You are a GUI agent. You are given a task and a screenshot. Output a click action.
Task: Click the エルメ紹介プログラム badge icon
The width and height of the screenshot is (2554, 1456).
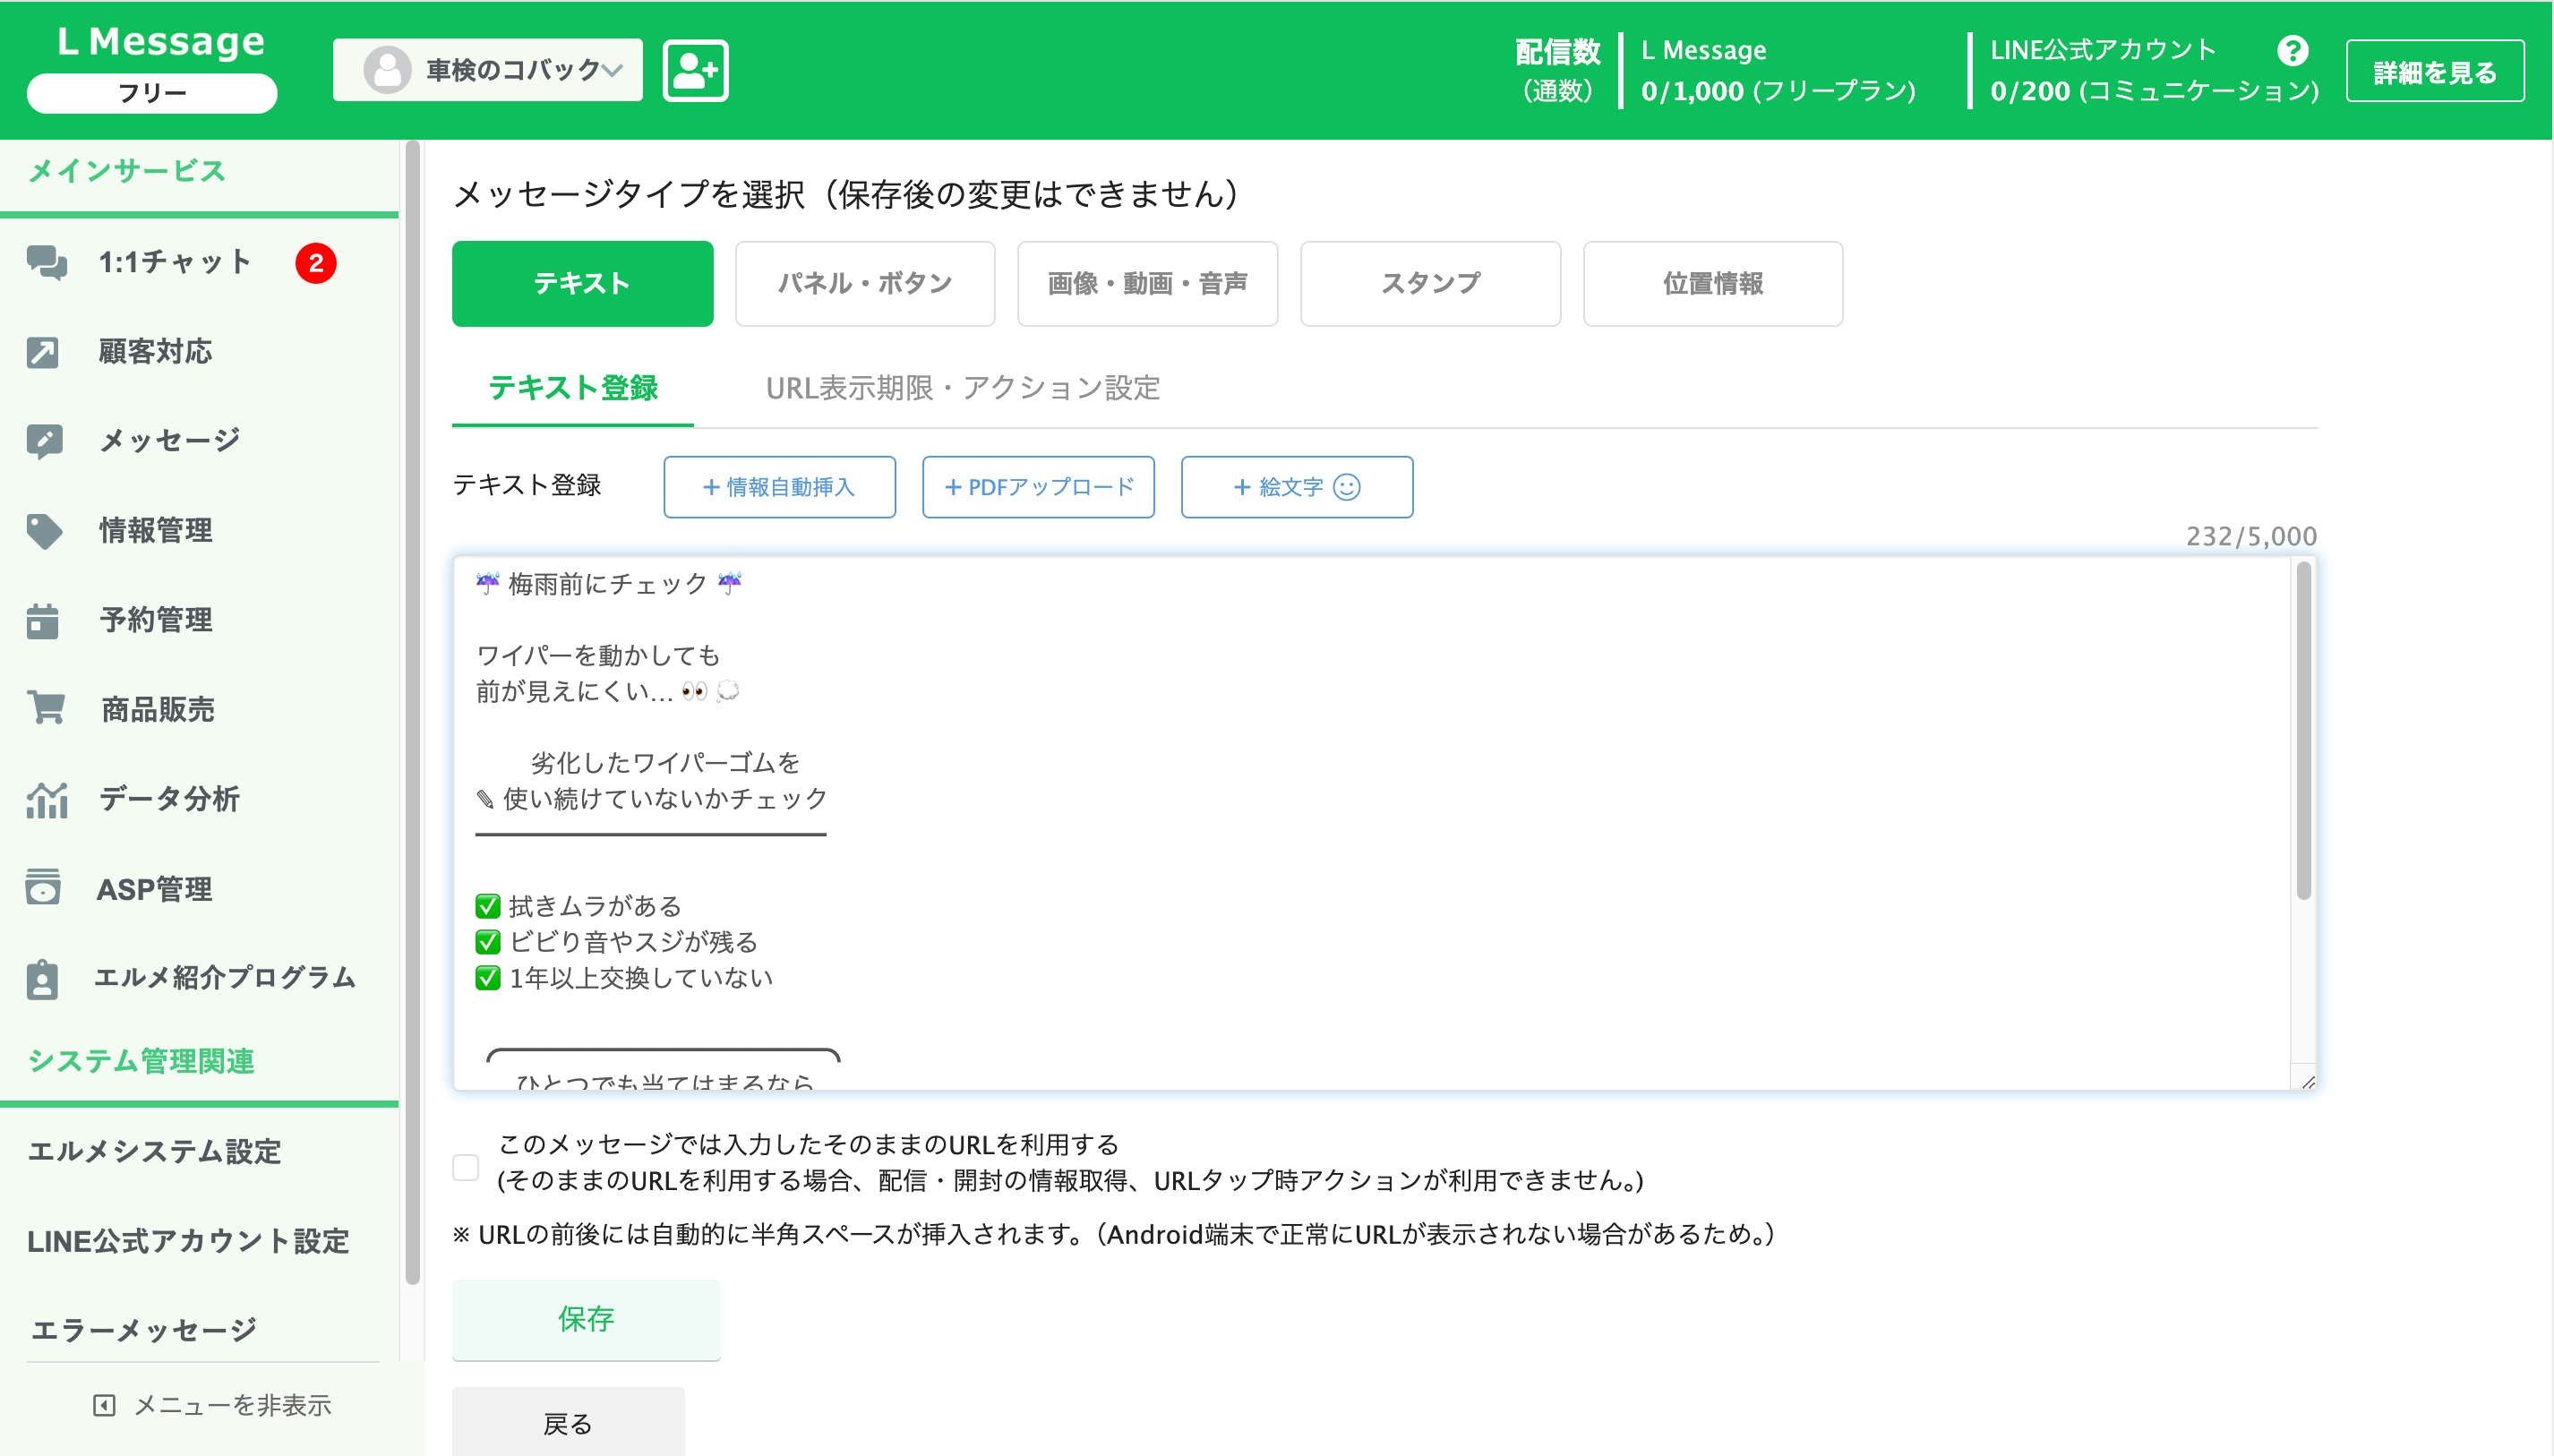42,978
